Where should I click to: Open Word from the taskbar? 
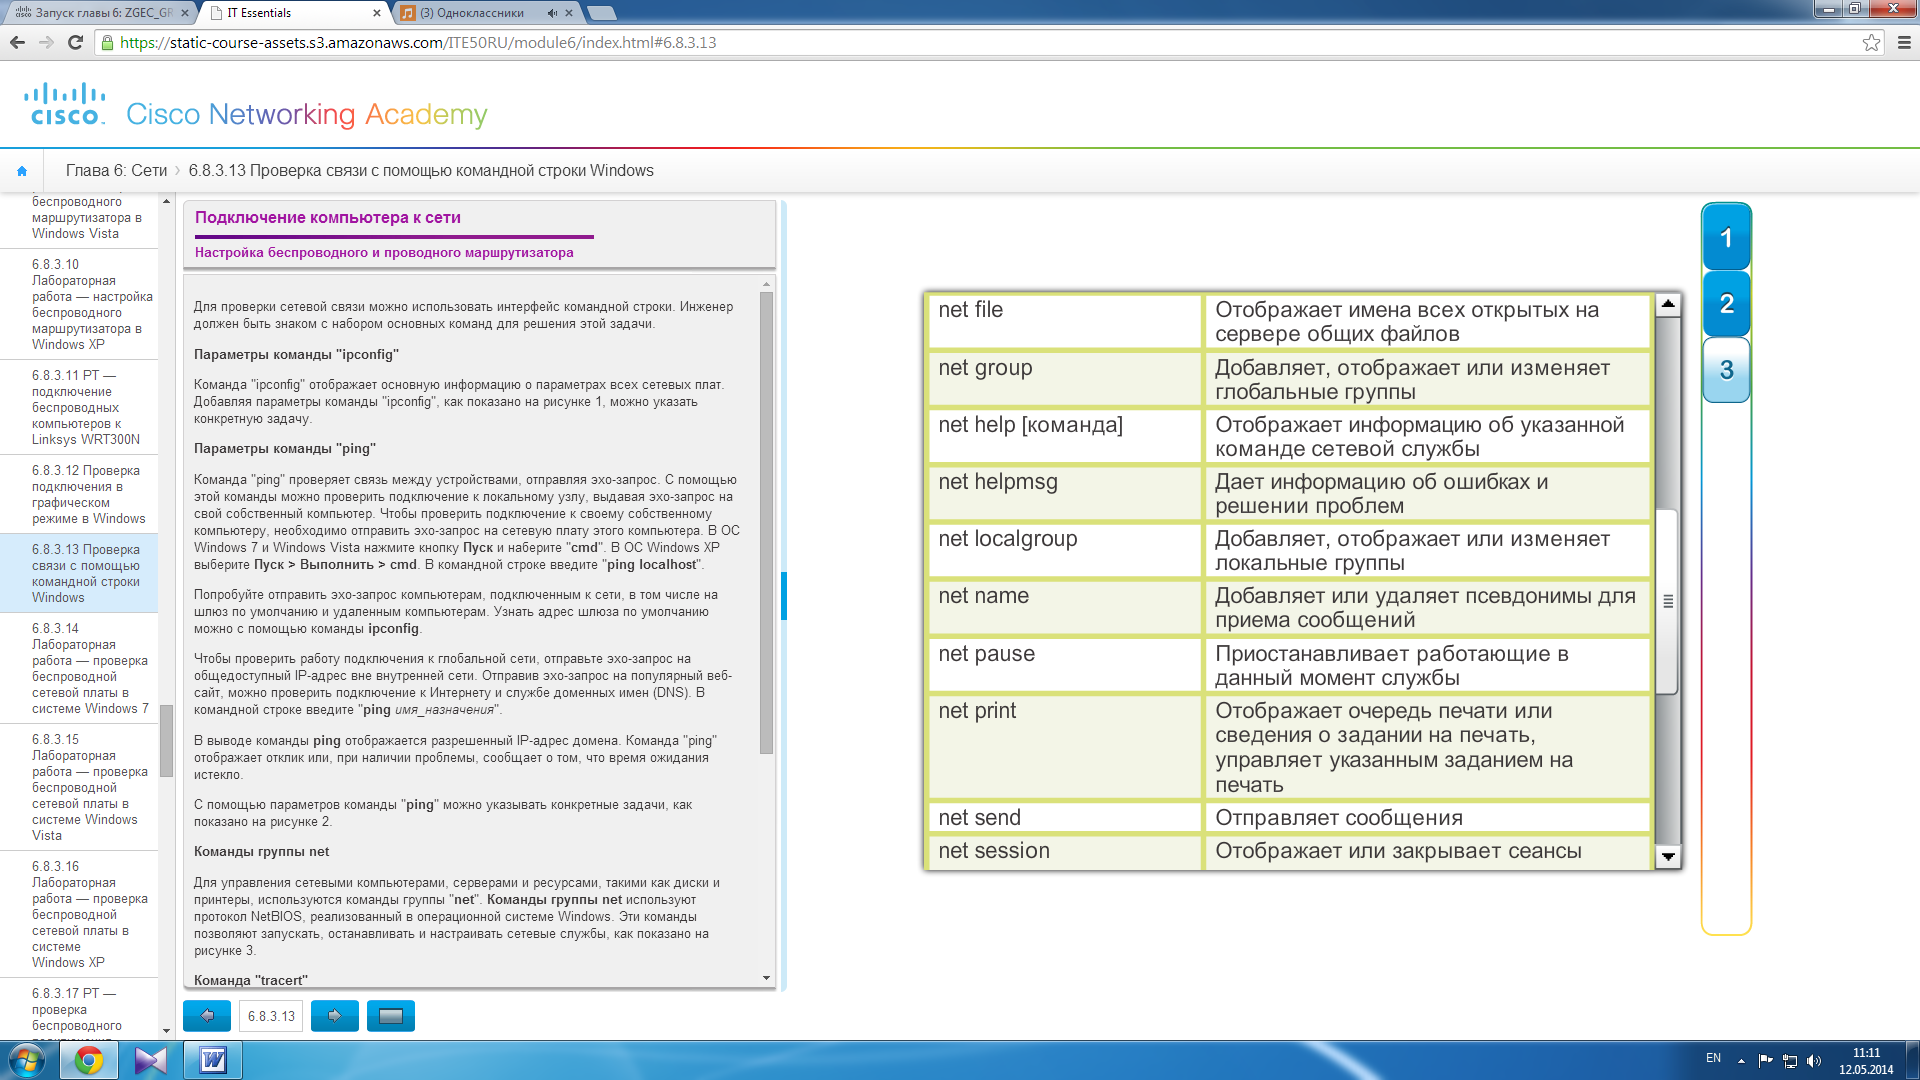213,1060
